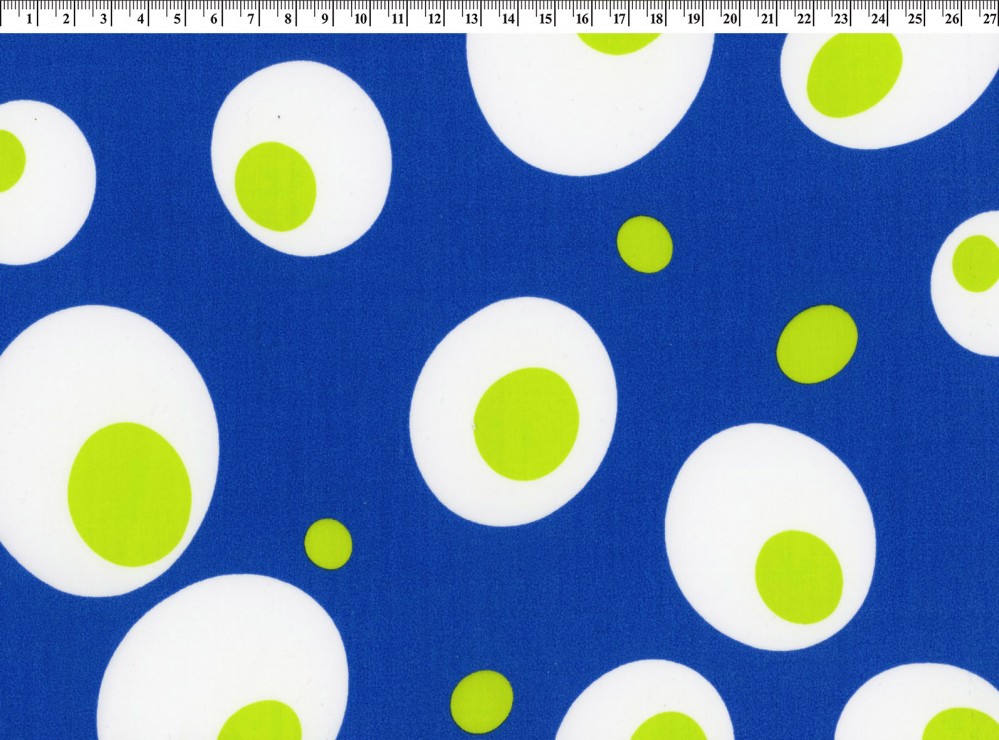Select the ruler number "27"

click(989, 19)
